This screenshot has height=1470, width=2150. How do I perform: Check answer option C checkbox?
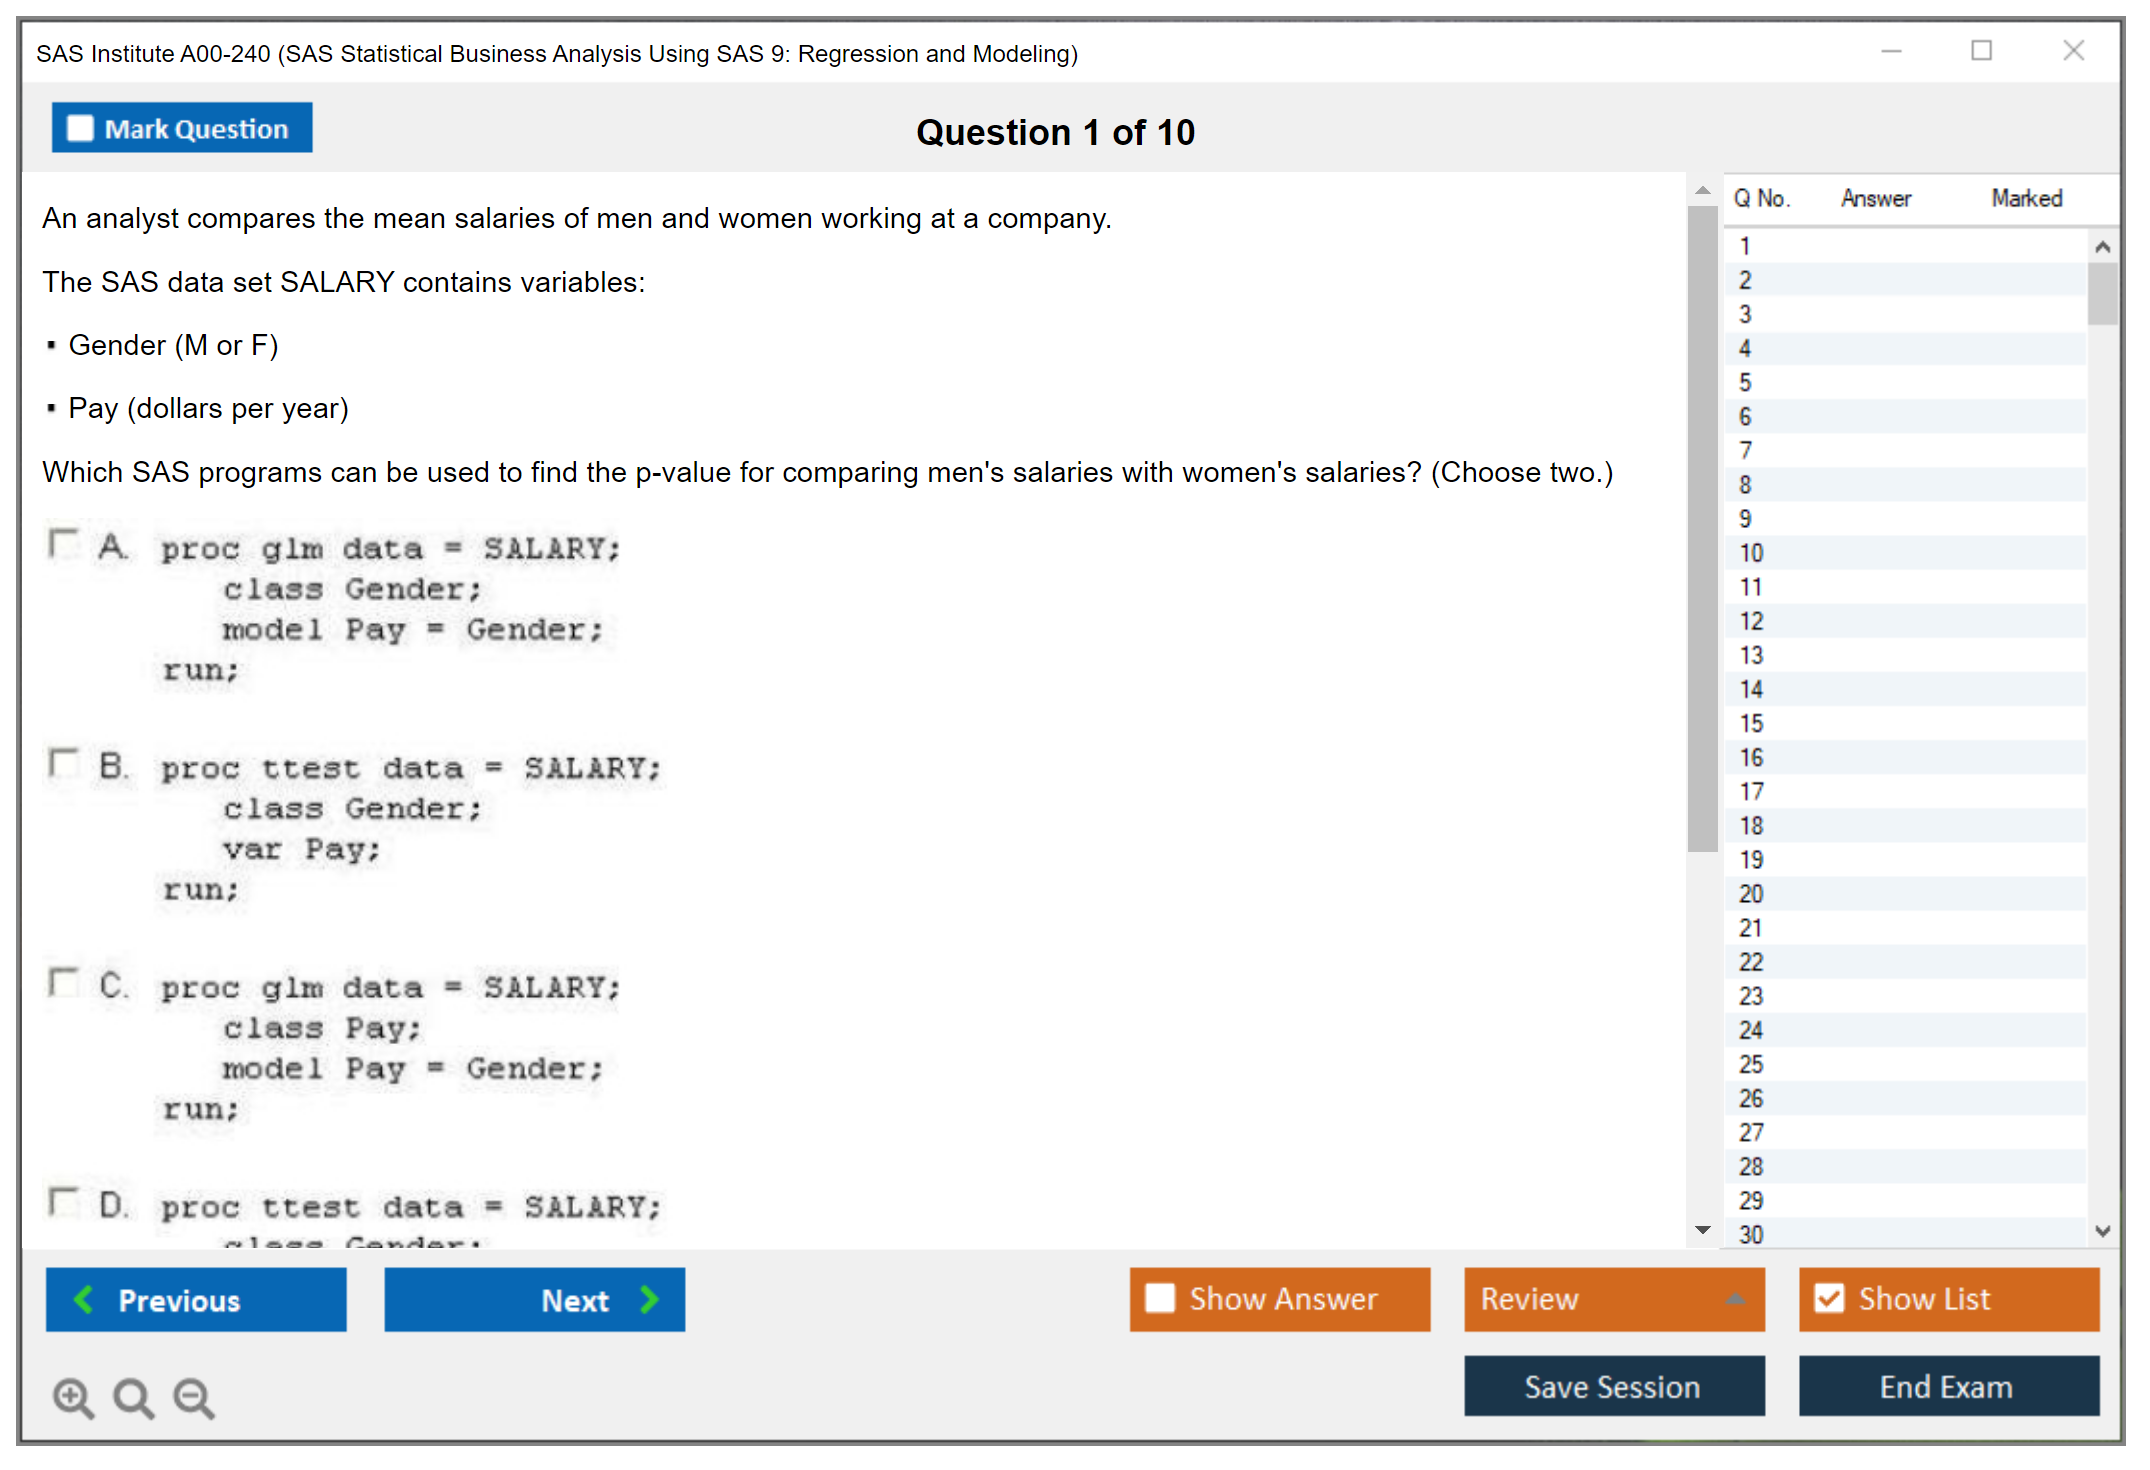tap(64, 983)
